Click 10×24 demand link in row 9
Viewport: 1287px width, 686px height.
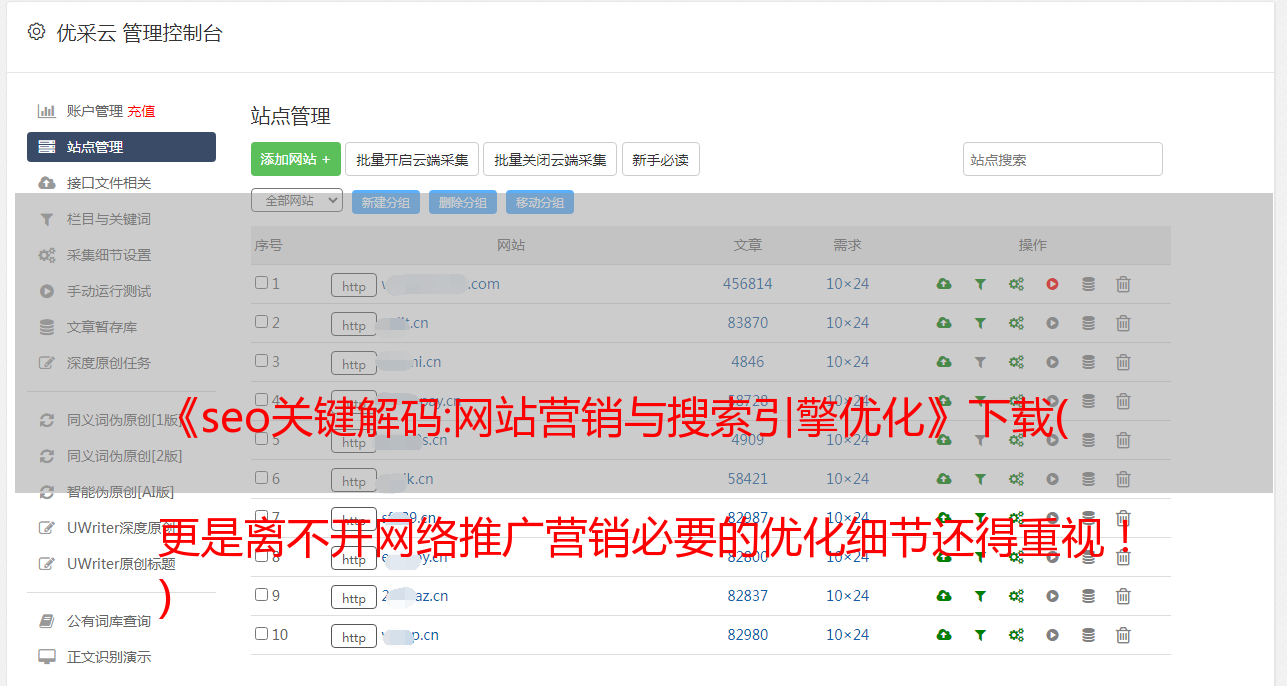pos(848,596)
